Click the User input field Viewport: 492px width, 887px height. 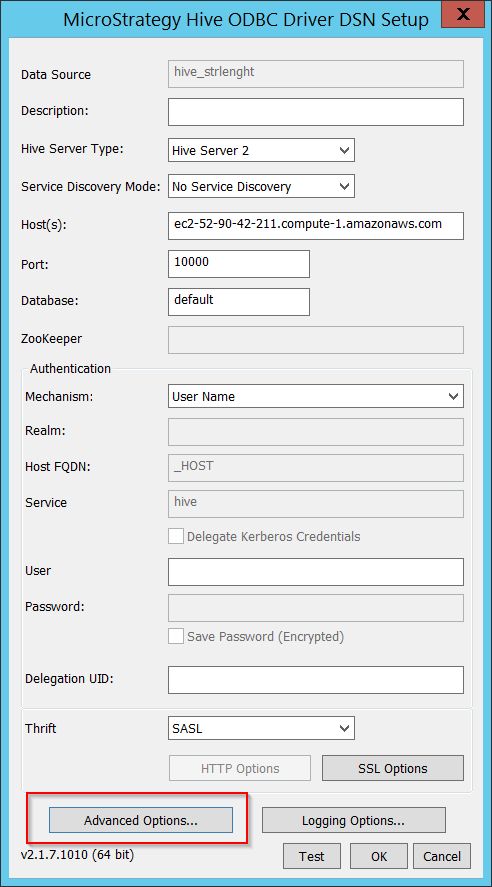(x=316, y=572)
